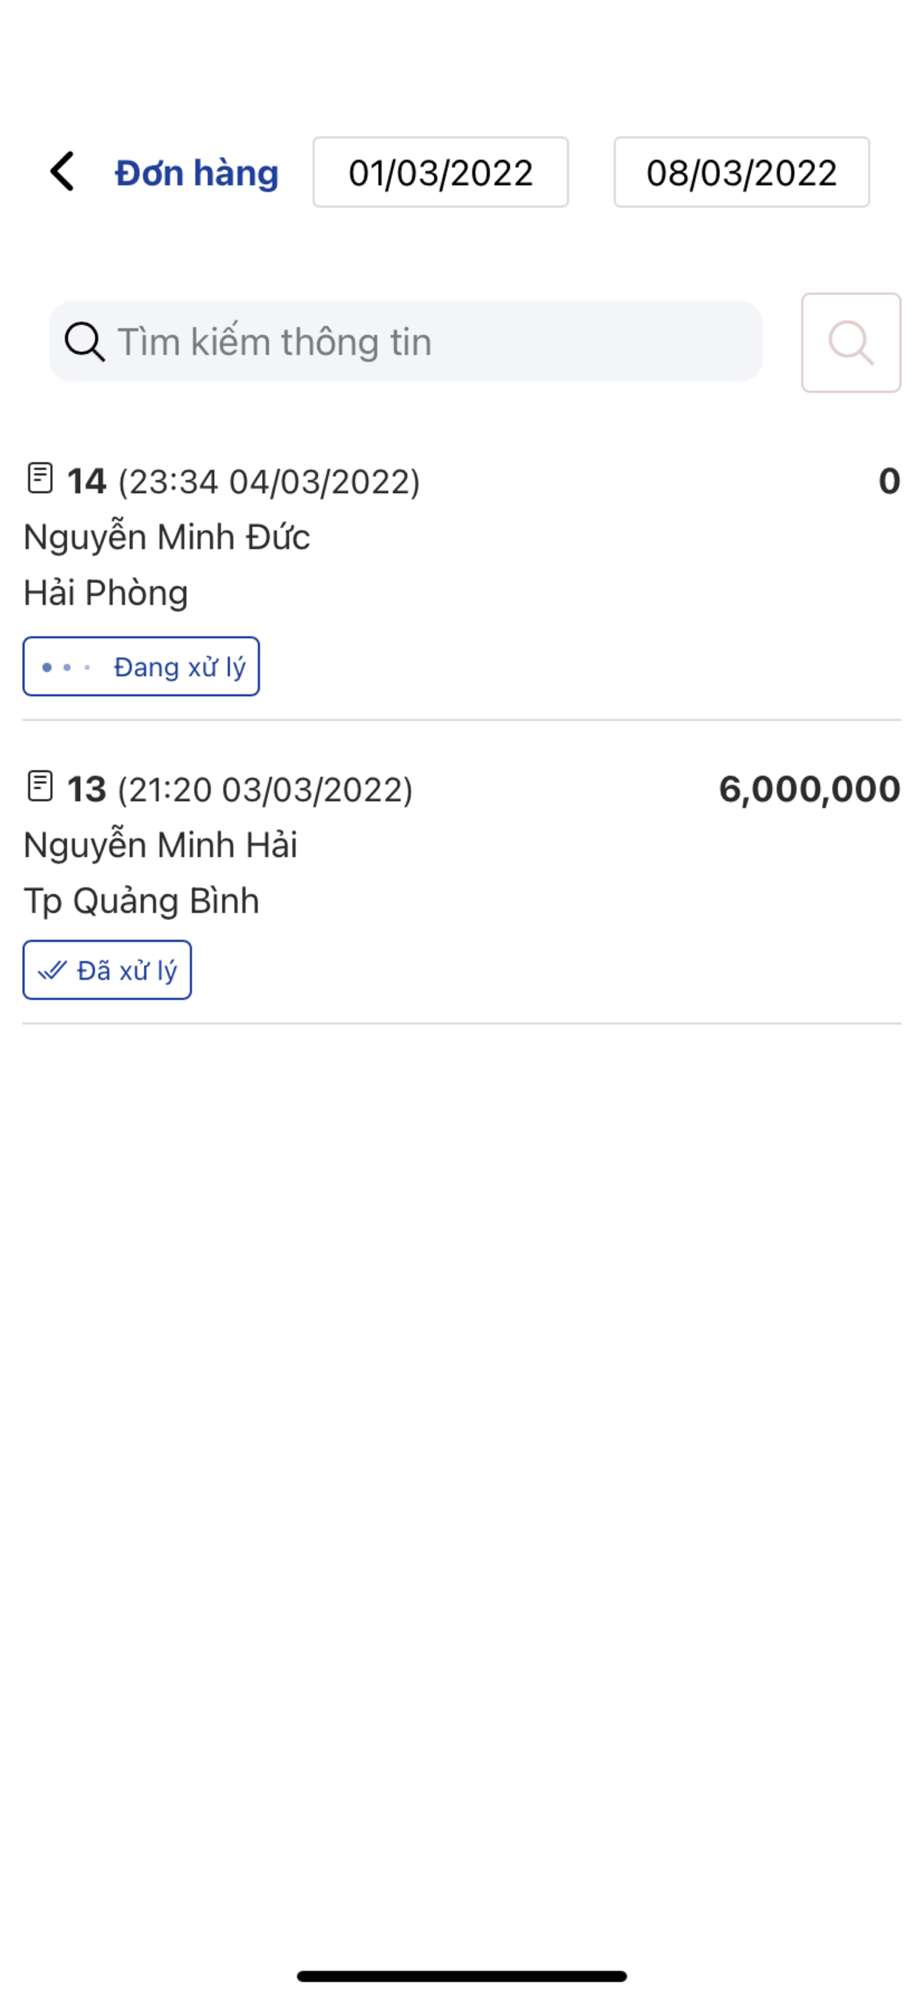Screen dimensions: 924x2000
Task: Select customer Nguyễn Minh Hải
Action: (x=160, y=845)
